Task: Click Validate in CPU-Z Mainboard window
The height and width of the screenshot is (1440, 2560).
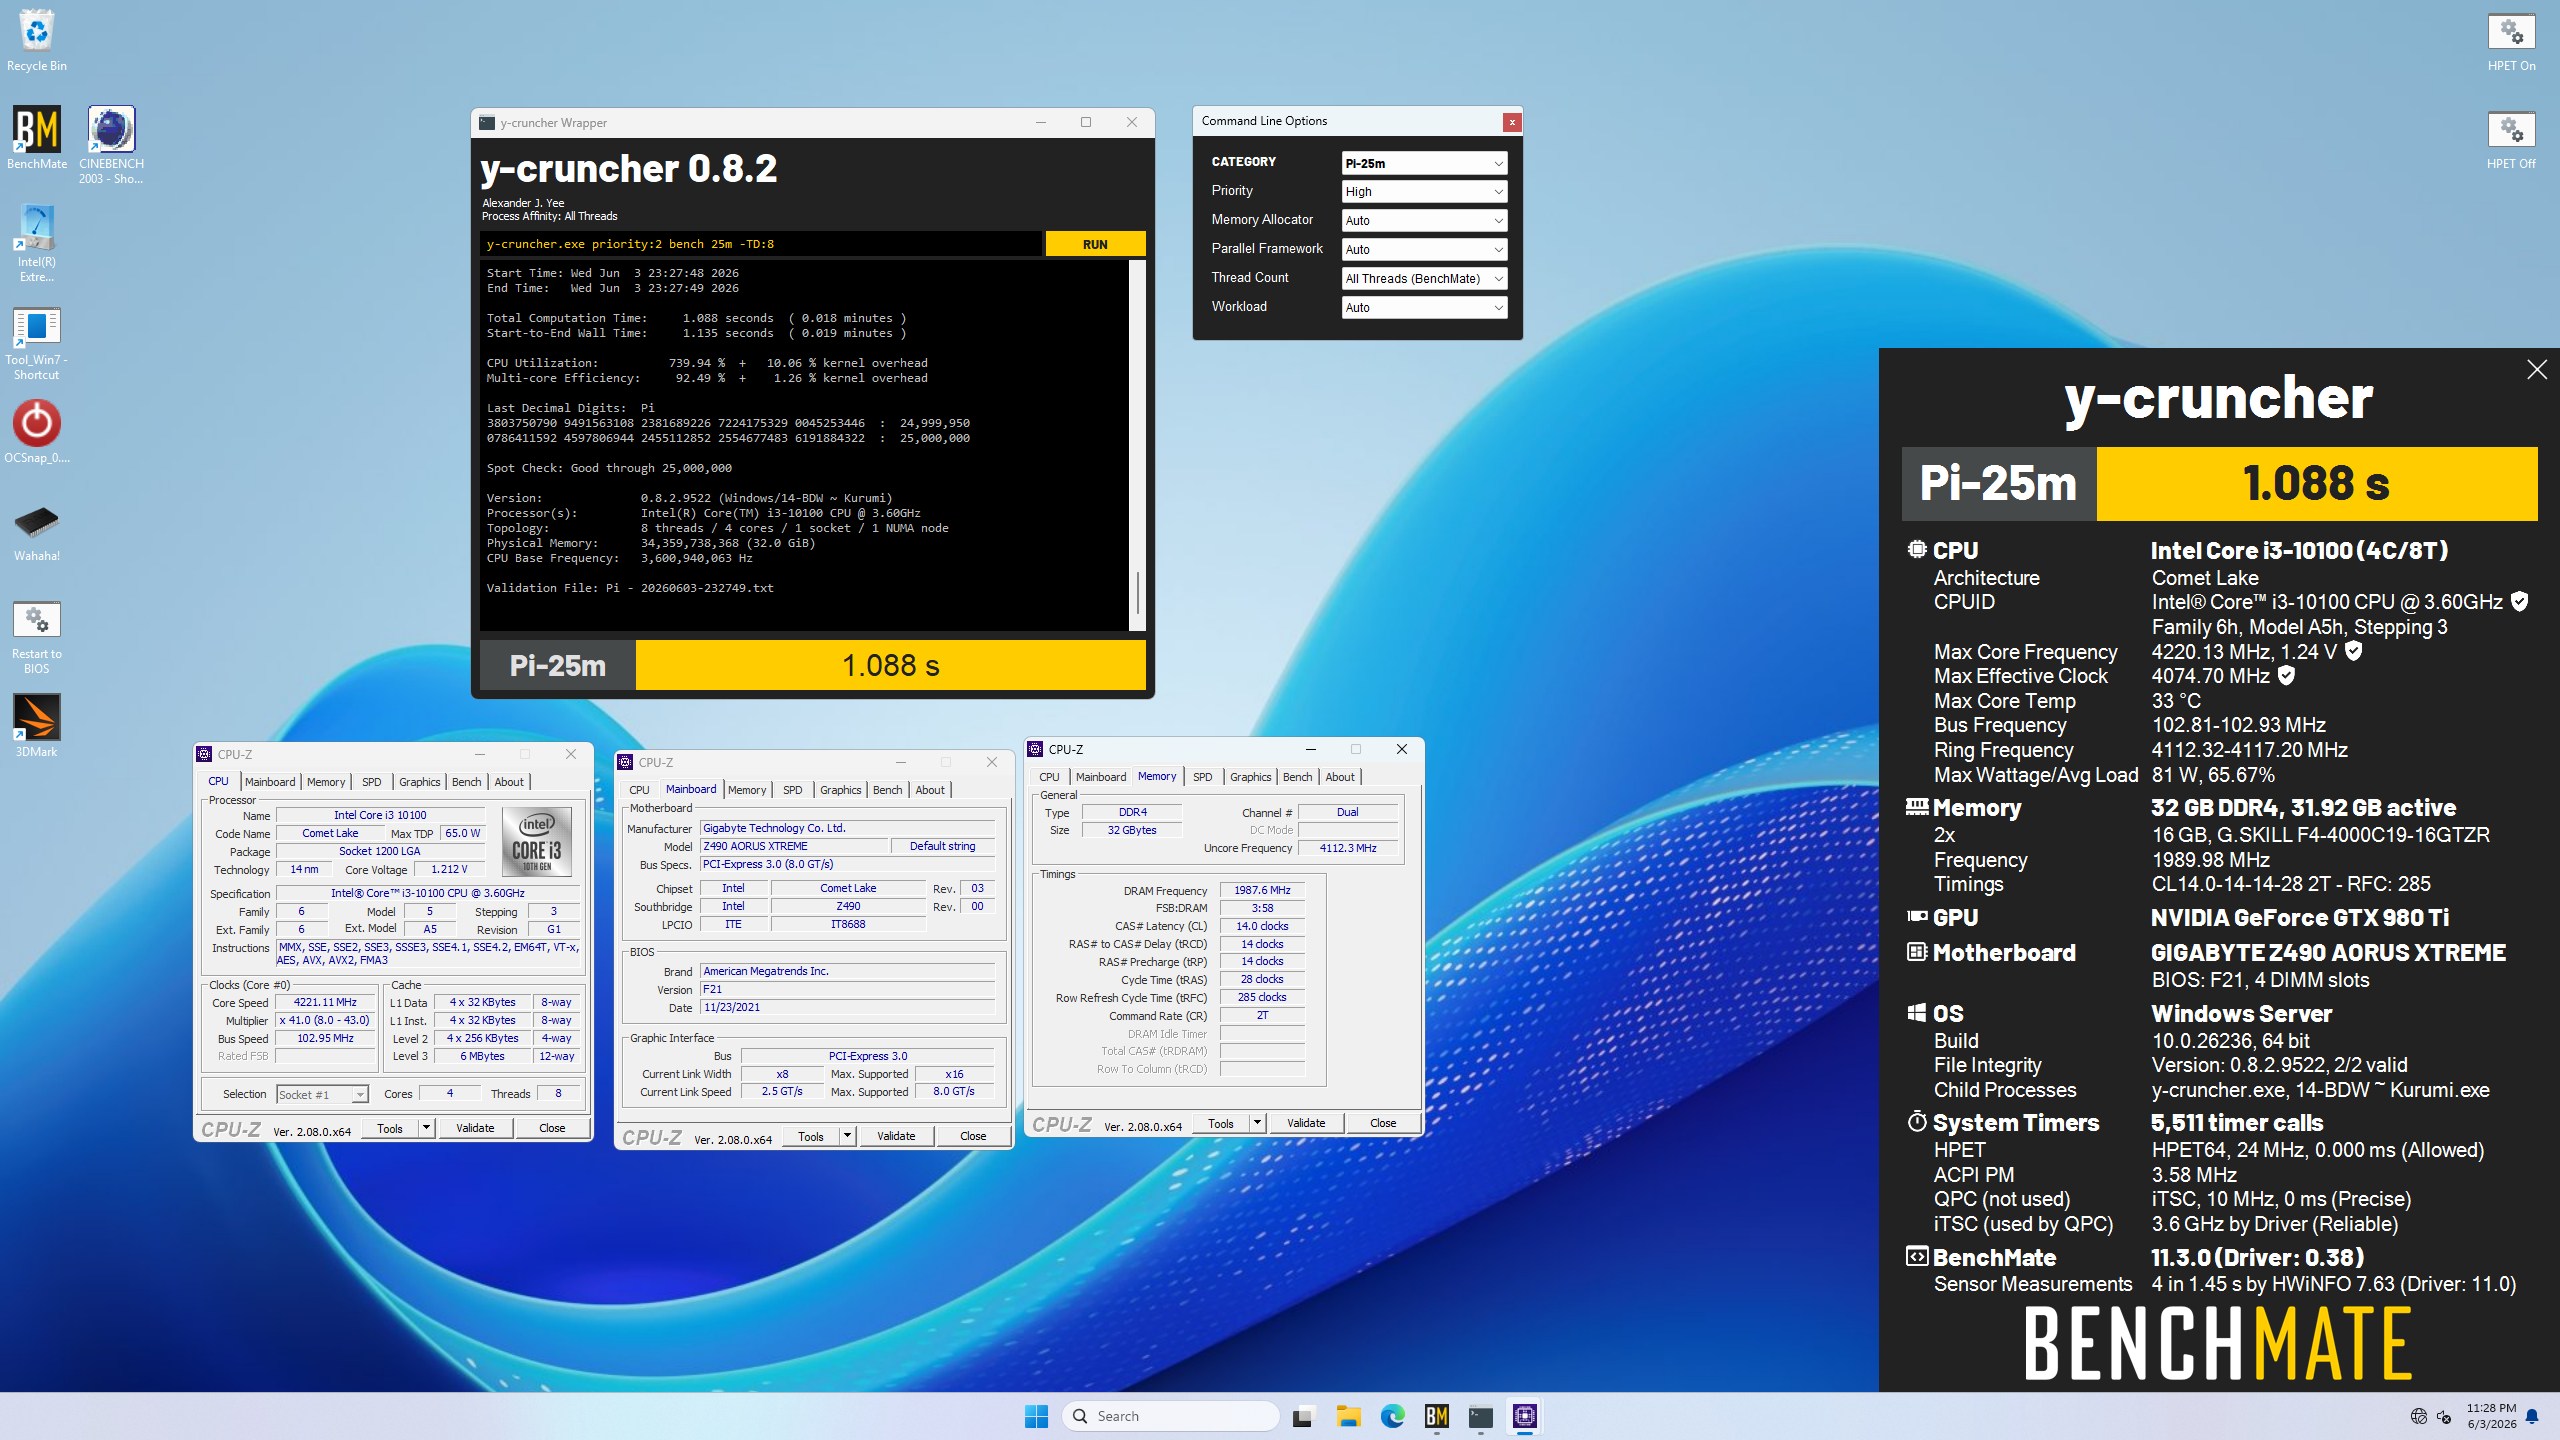Action: pyautogui.click(x=896, y=1136)
